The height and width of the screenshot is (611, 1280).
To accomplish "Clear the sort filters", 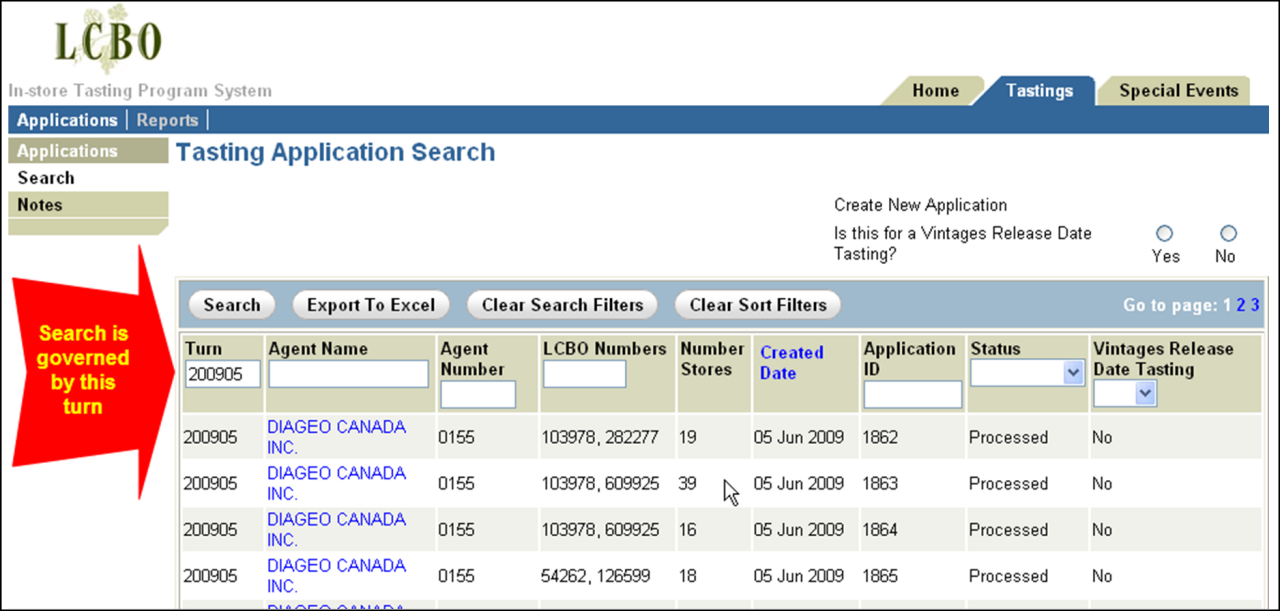I will click(758, 305).
